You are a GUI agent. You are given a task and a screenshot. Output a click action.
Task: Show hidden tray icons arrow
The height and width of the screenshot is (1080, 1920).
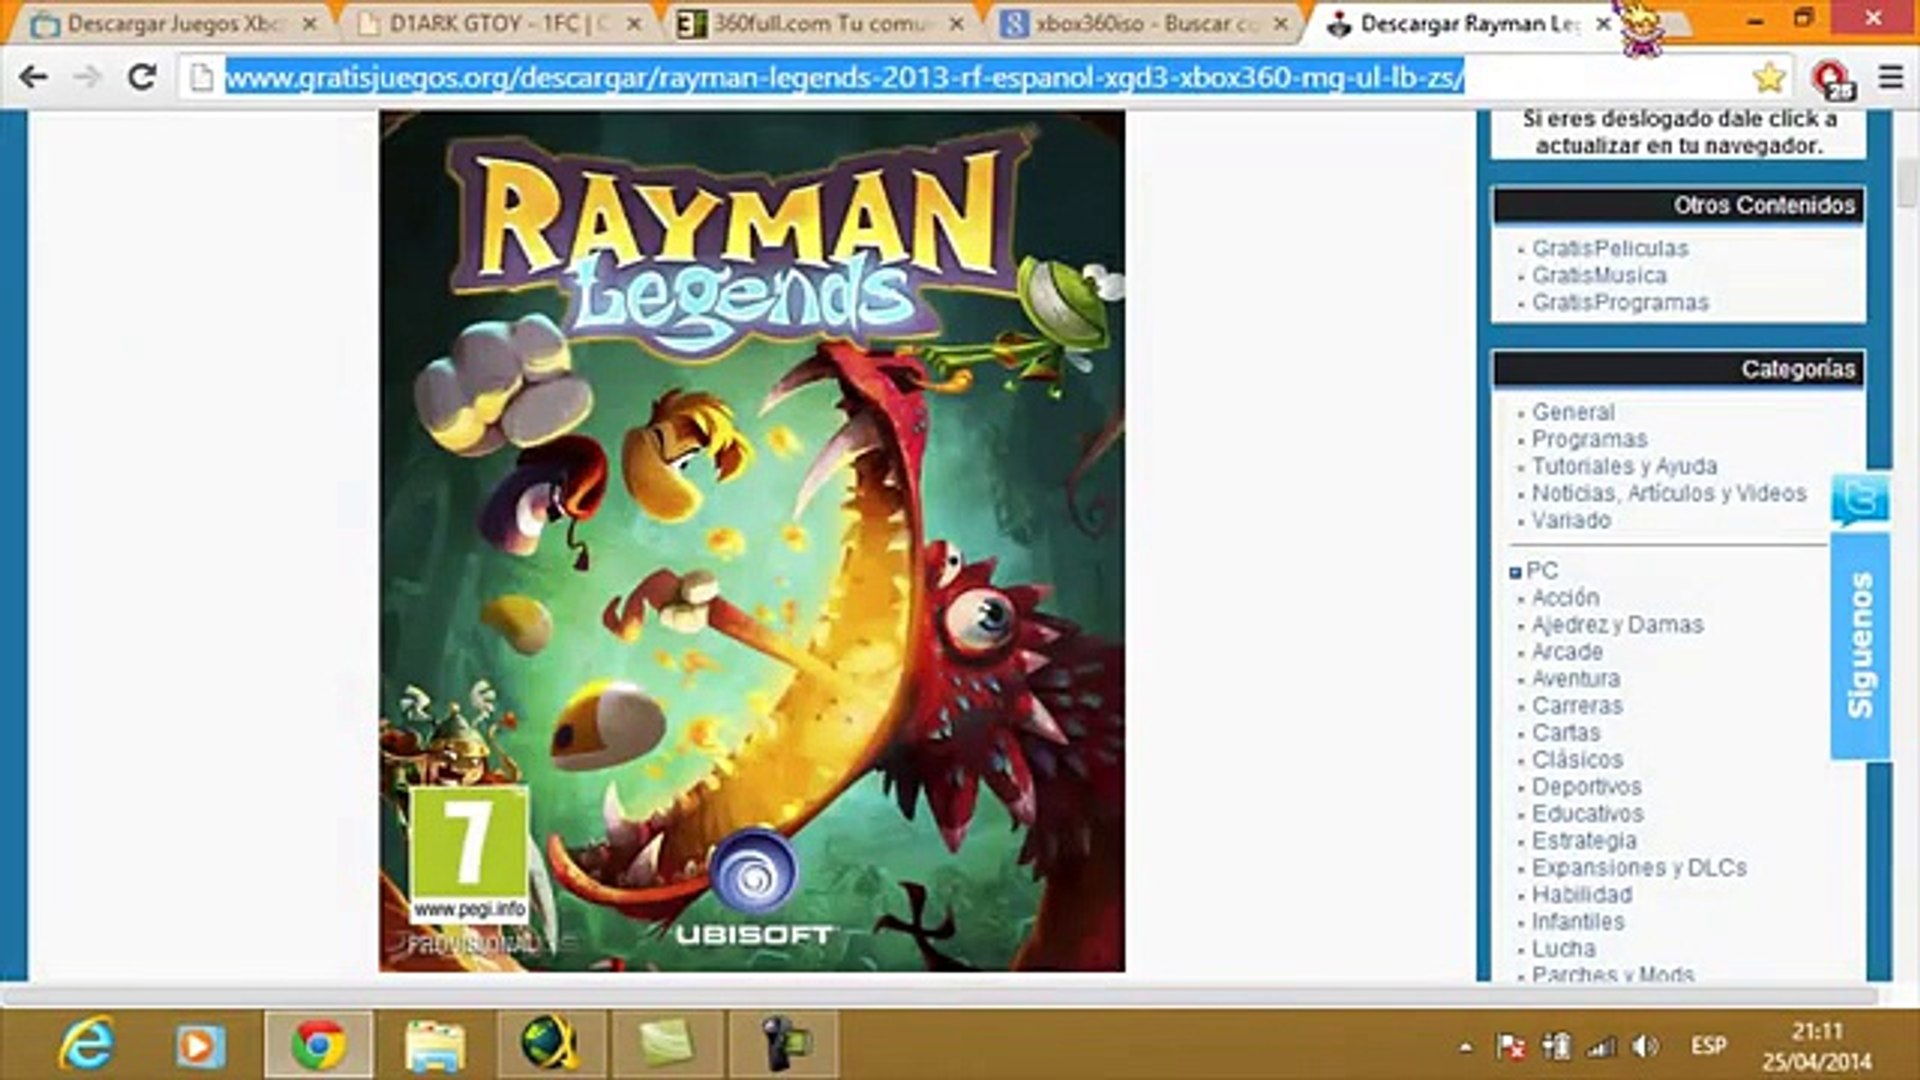[x=1465, y=1047]
